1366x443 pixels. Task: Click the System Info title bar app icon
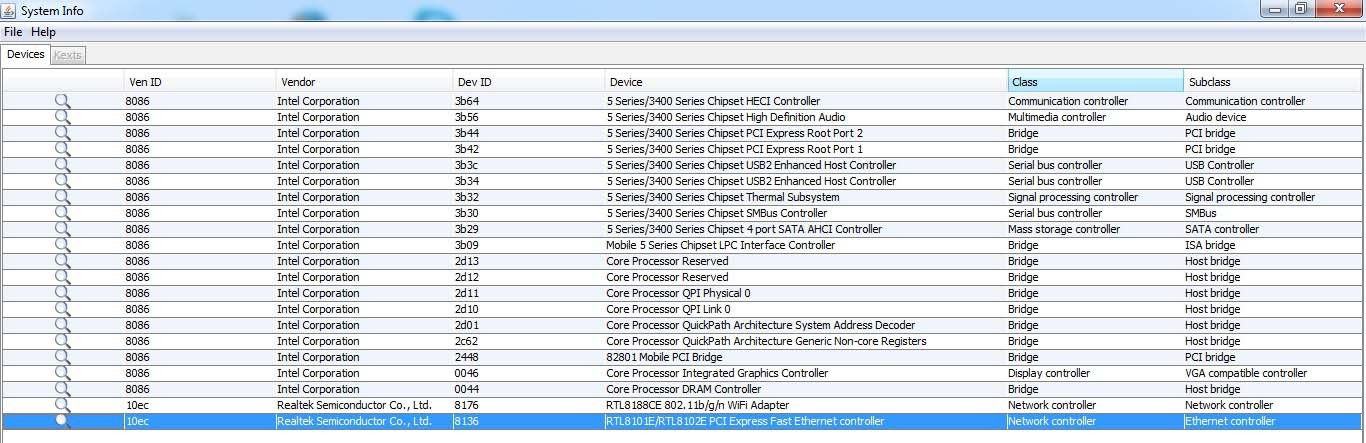(x=10, y=10)
